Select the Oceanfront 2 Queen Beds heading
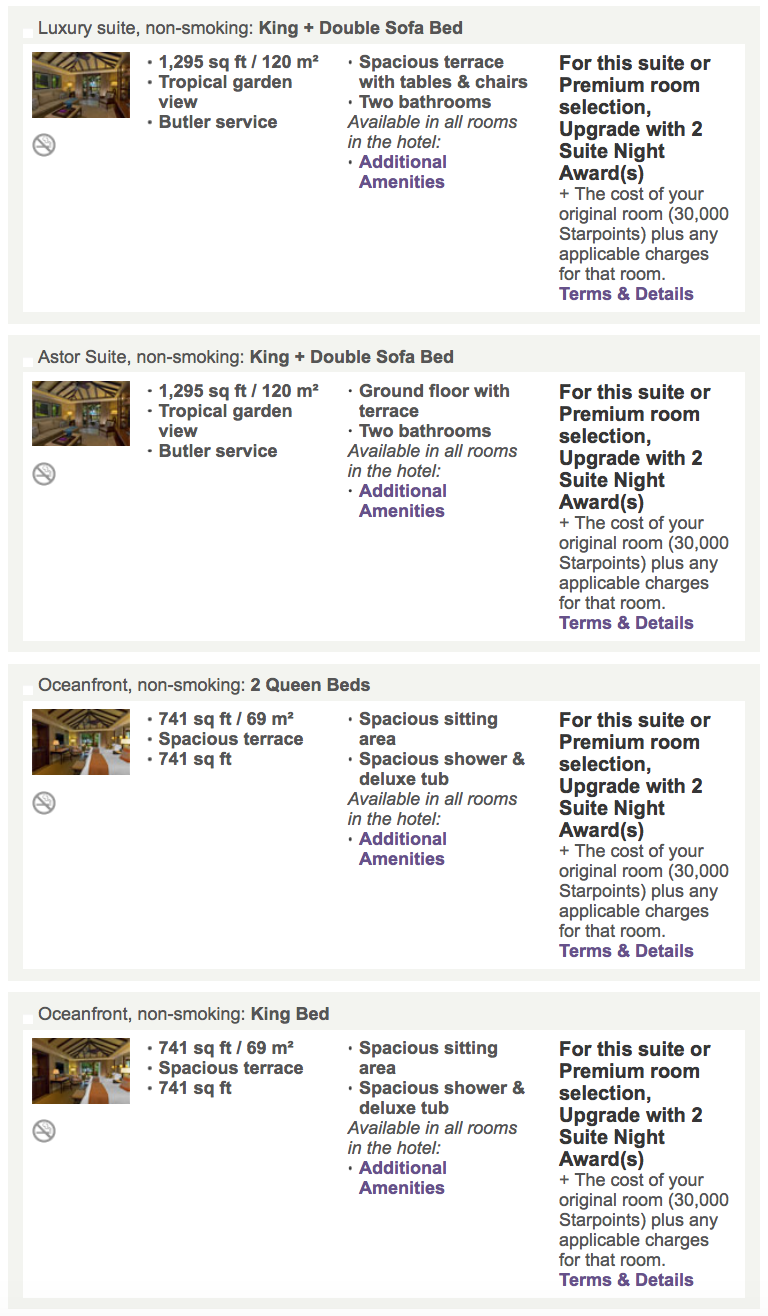The height and width of the screenshot is (1316, 768). (x=204, y=686)
